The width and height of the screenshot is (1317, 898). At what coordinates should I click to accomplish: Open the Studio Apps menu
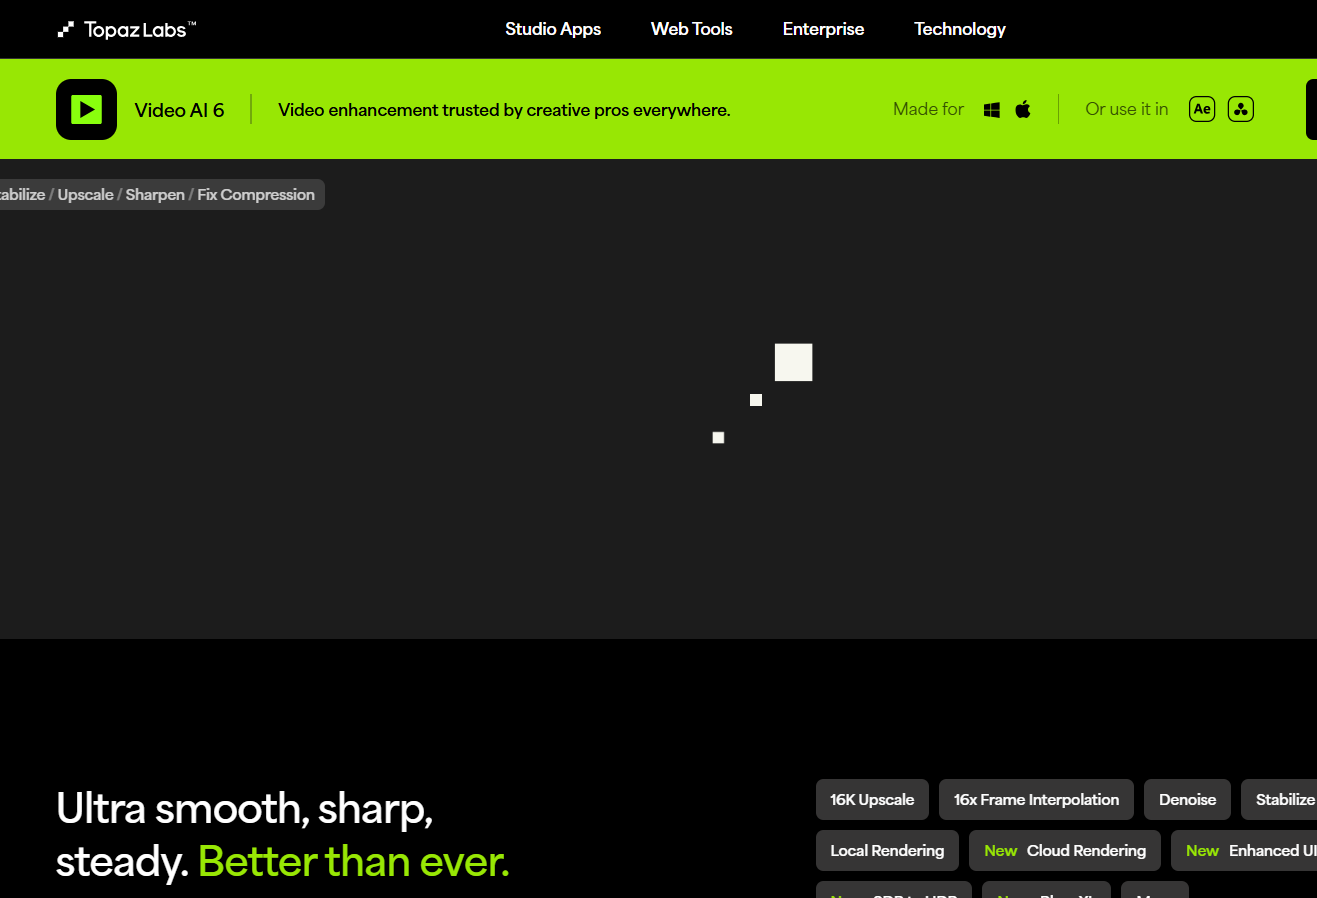pyautogui.click(x=553, y=29)
